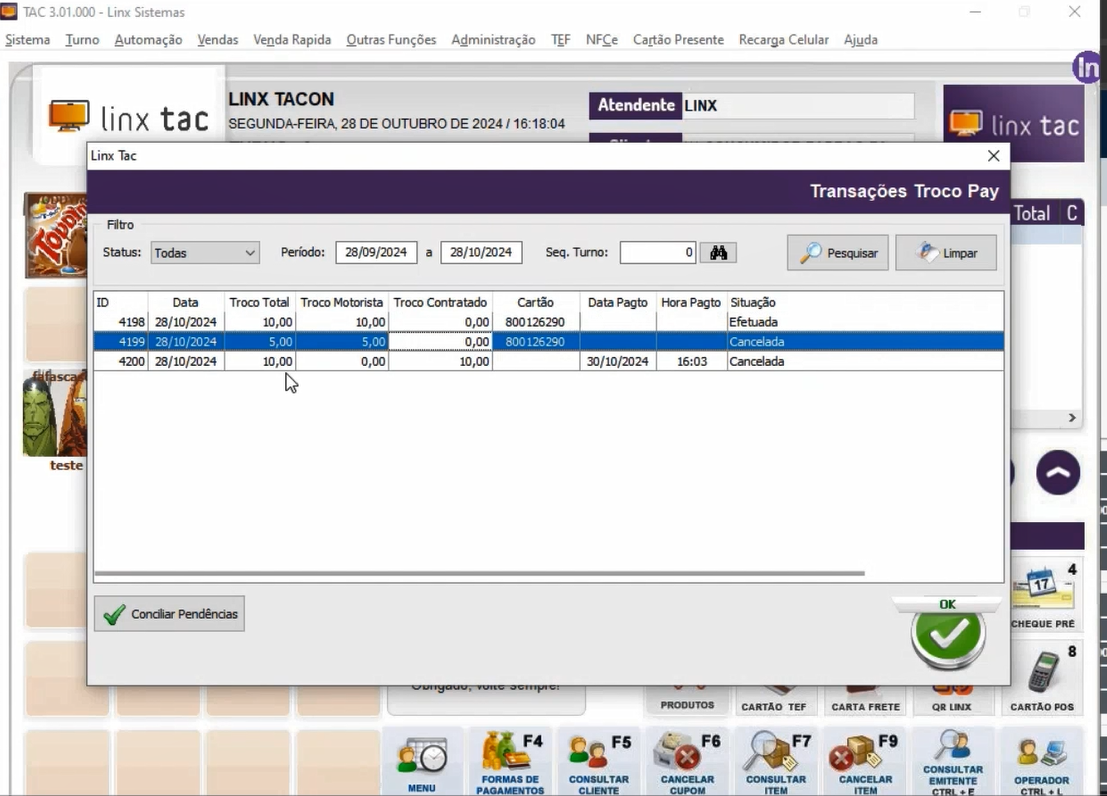Select transaction row ID 4199
Viewport: 1107px width, 796px height.
coord(549,342)
